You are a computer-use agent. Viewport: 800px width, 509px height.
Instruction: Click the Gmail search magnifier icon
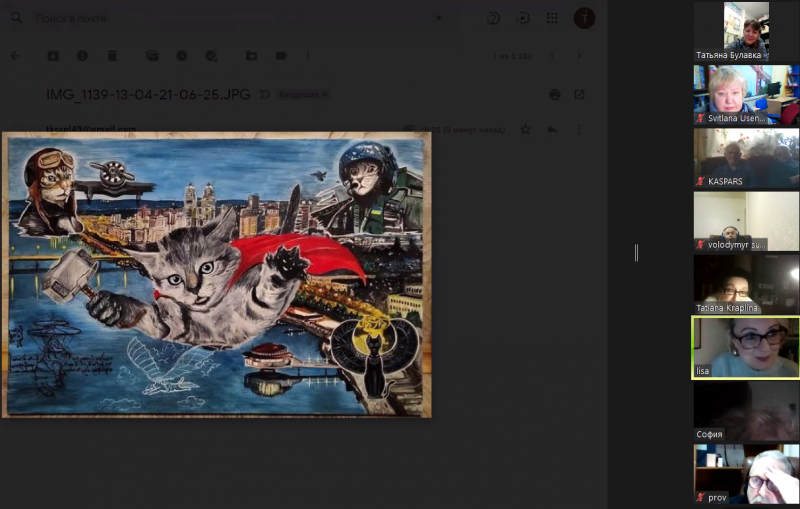[x=17, y=18]
